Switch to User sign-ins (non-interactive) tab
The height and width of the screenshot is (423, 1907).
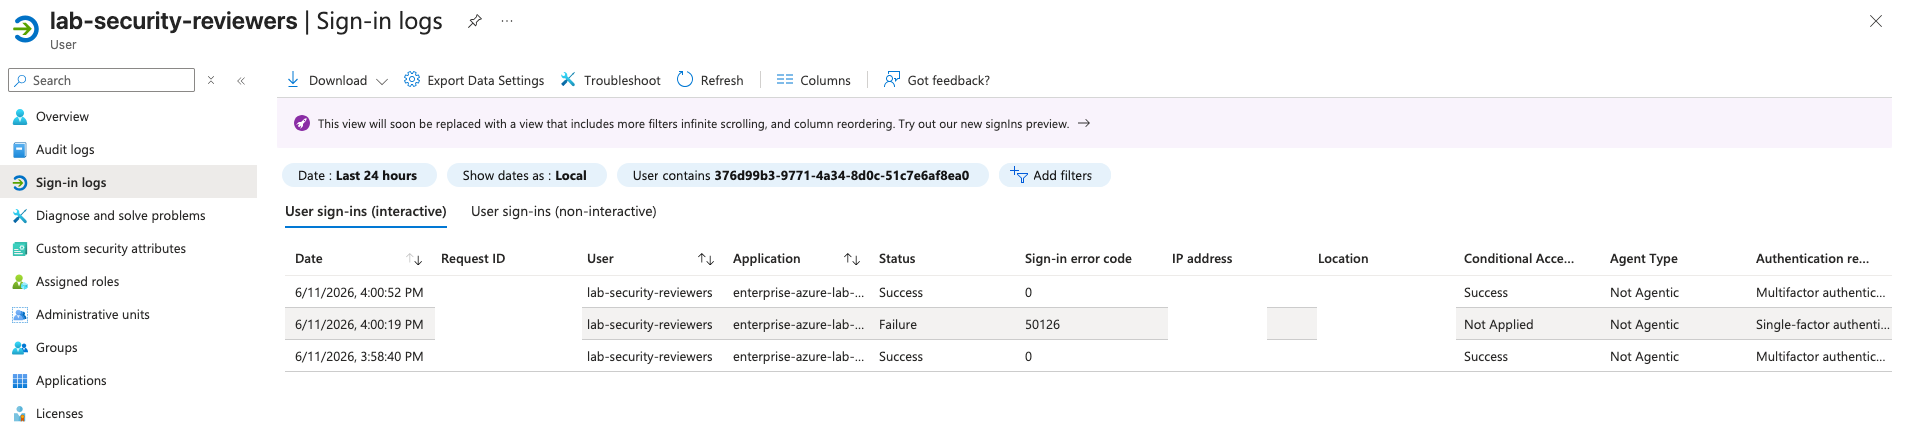[x=564, y=211]
